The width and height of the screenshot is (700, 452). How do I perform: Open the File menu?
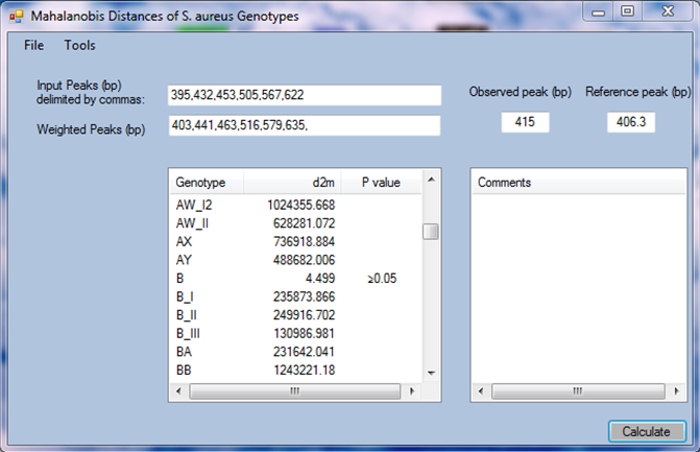[34, 45]
